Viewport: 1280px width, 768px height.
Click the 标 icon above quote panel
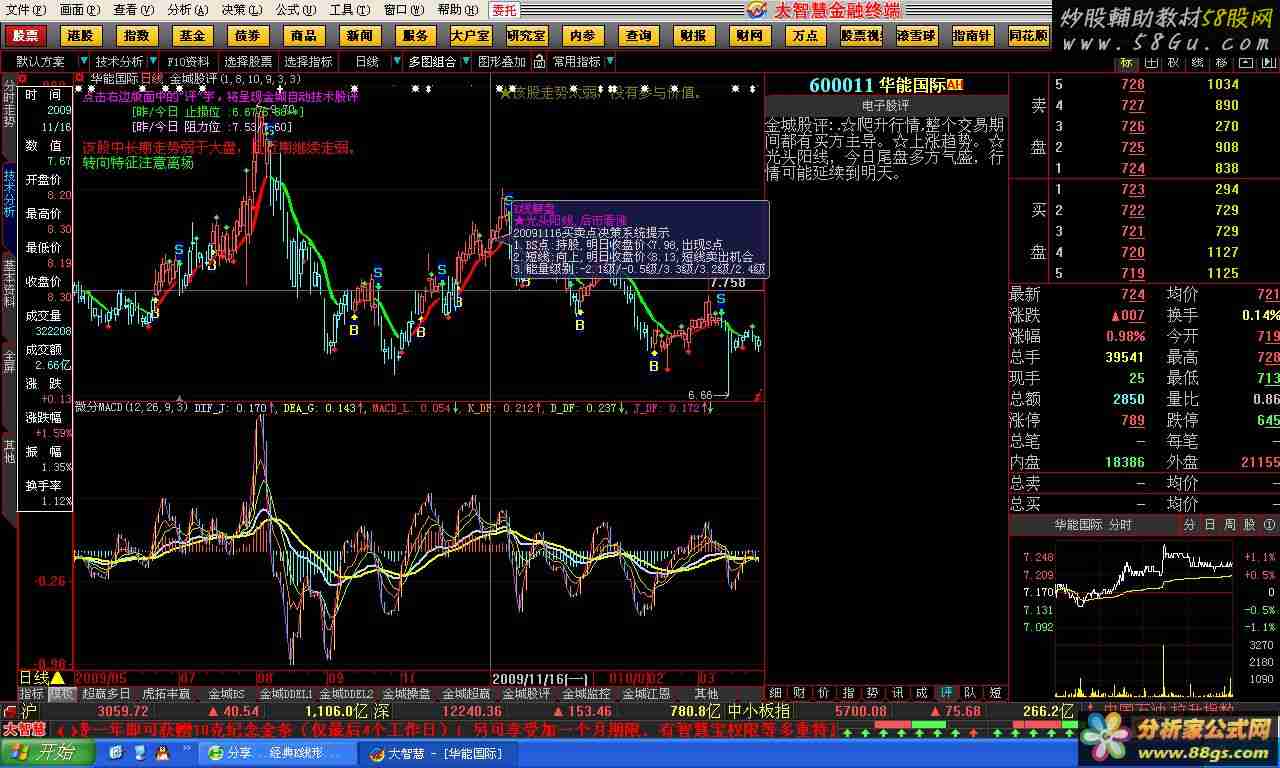pos(1126,62)
